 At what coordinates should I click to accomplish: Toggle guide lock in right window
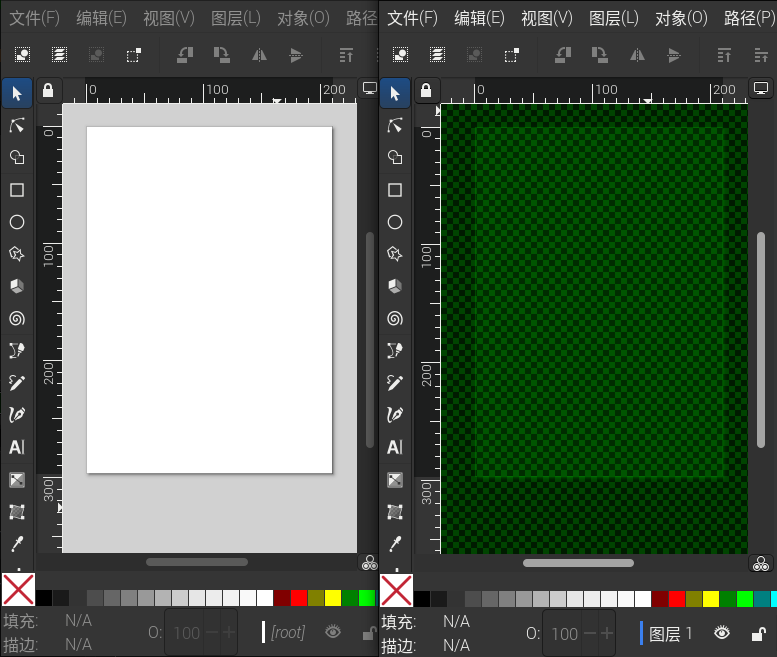(426, 91)
